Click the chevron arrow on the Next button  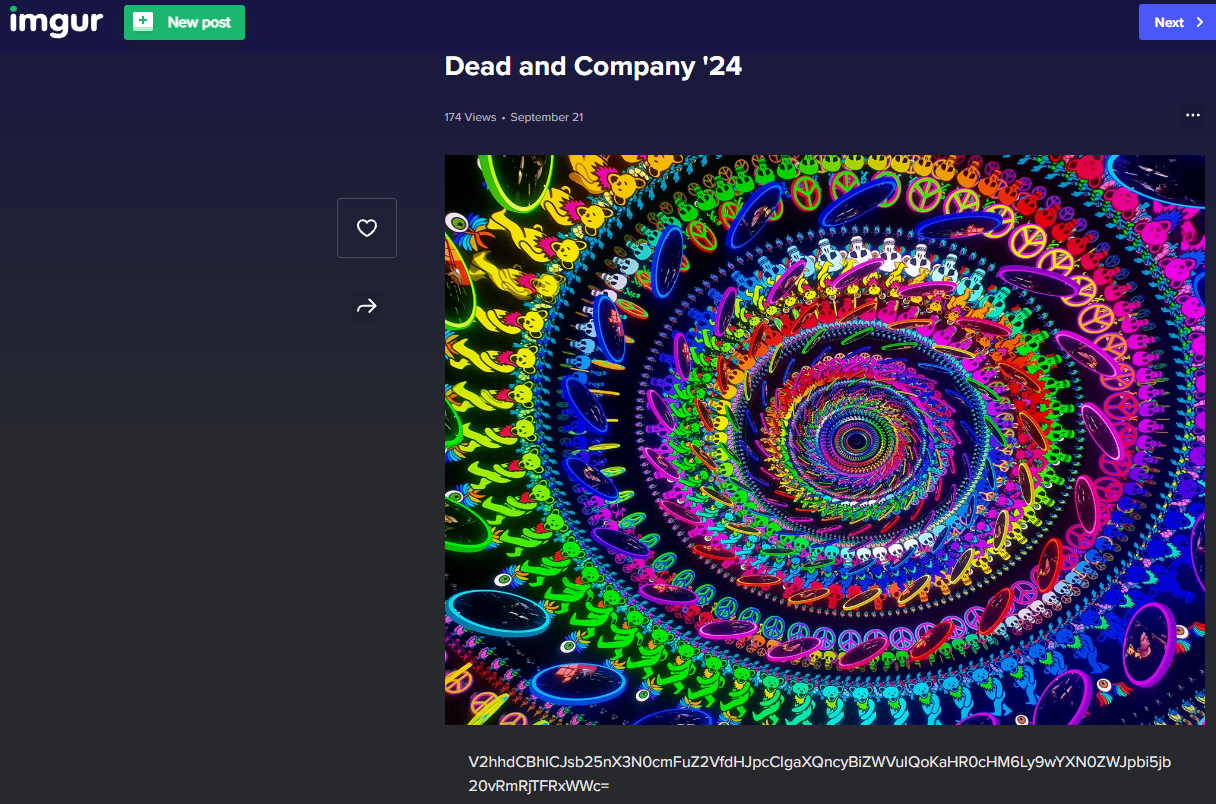pos(1199,22)
